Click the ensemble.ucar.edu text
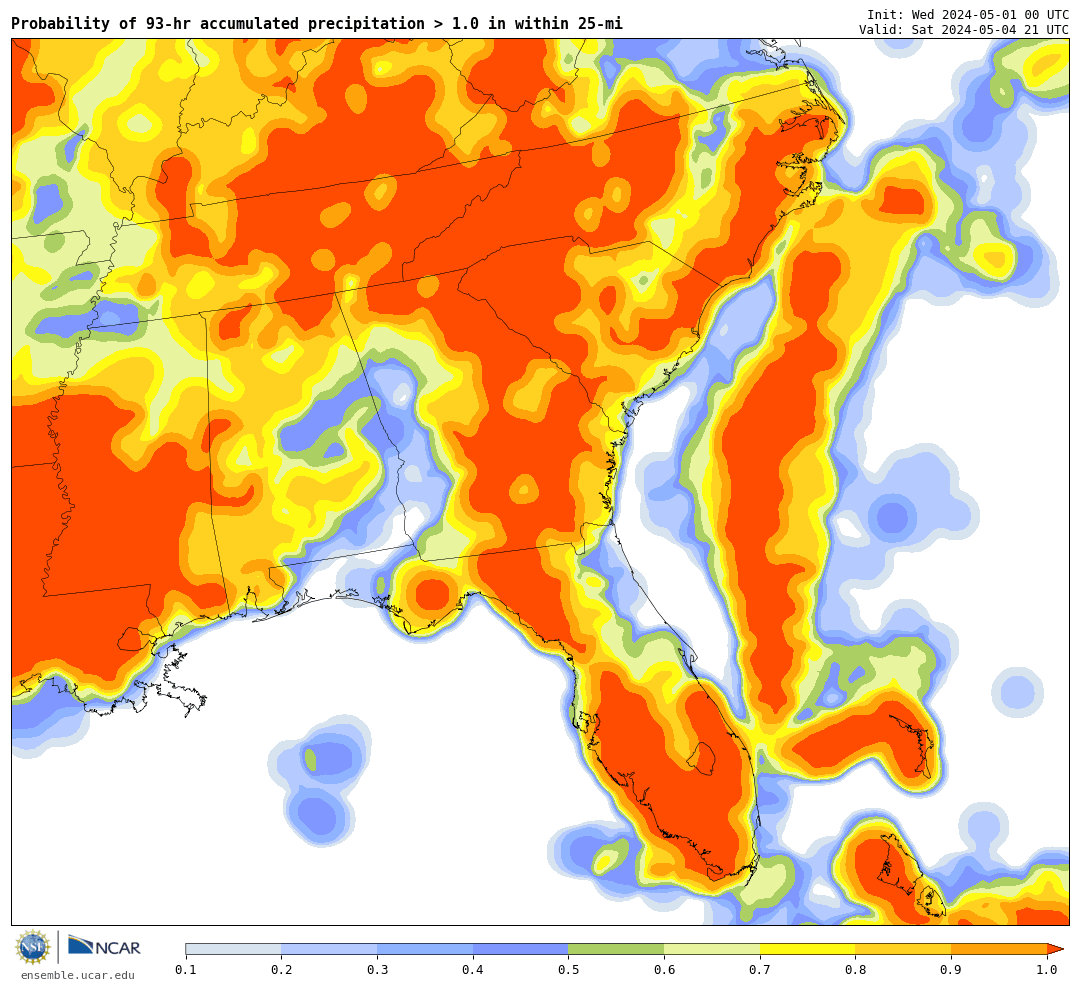The height and width of the screenshot is (988, 1080). click(78, 975)
